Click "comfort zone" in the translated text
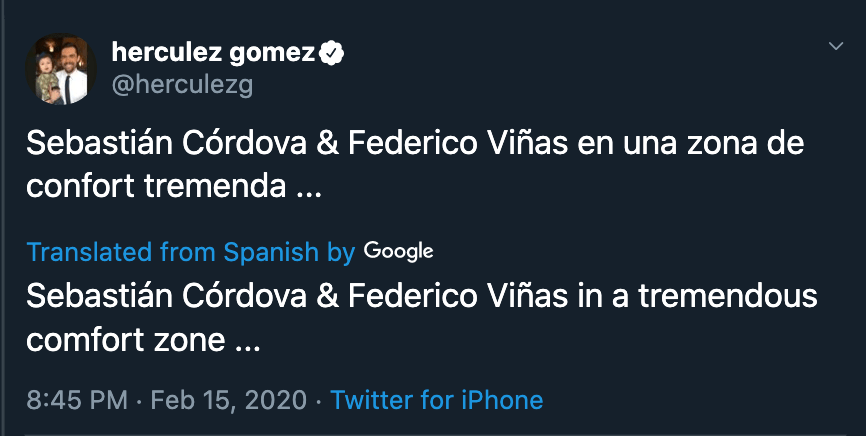Image resolution: width=866 pixels, height=436 pixels. click(x=125, y=339)
